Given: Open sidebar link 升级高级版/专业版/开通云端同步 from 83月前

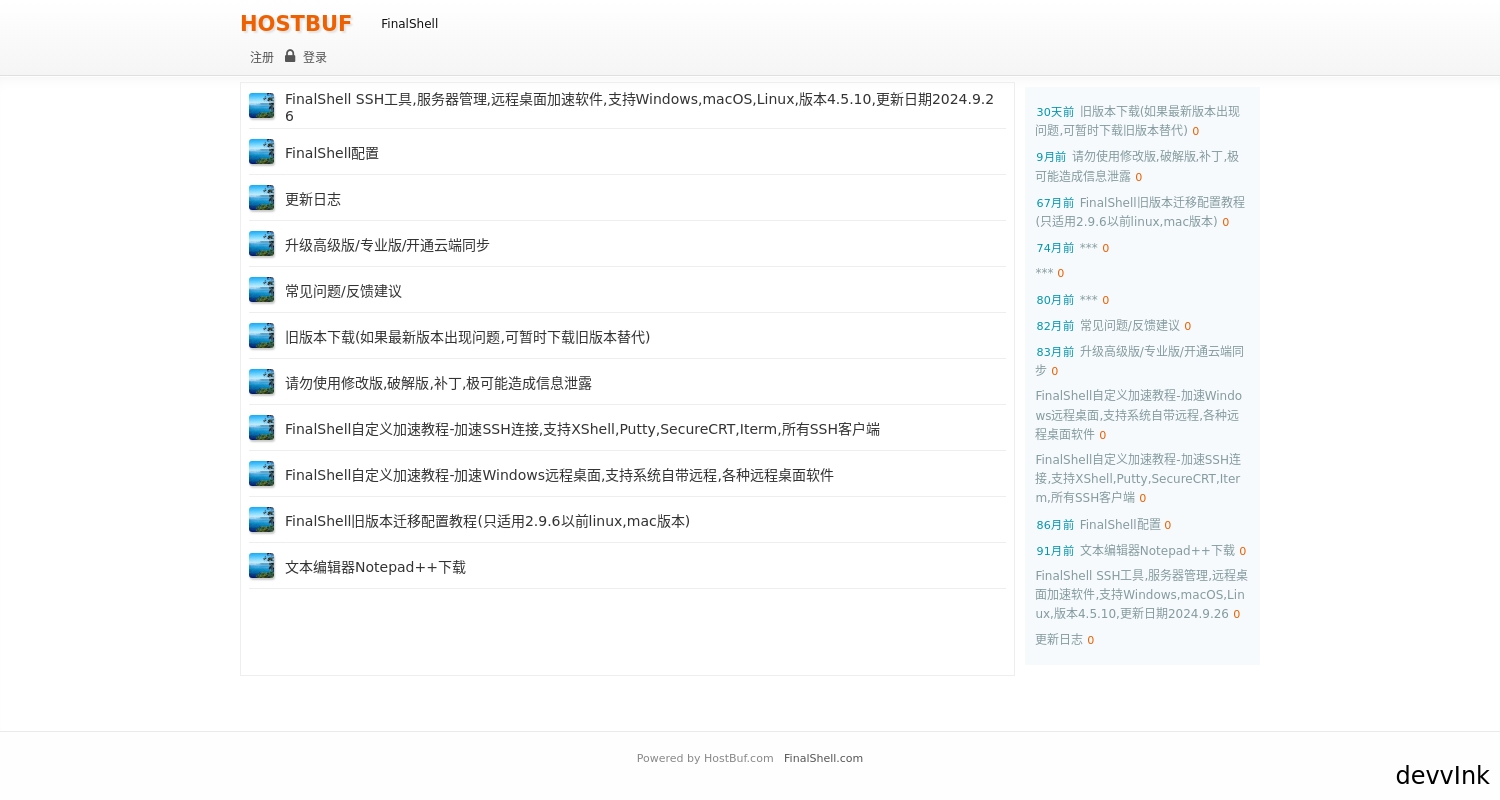Looking at the screenshot, I should coord(1140,361).
